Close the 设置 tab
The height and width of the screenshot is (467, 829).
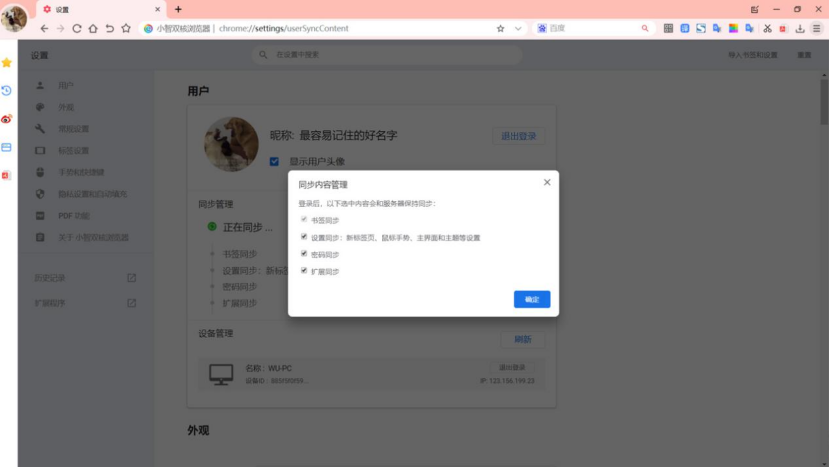click(x=158, y=10)
